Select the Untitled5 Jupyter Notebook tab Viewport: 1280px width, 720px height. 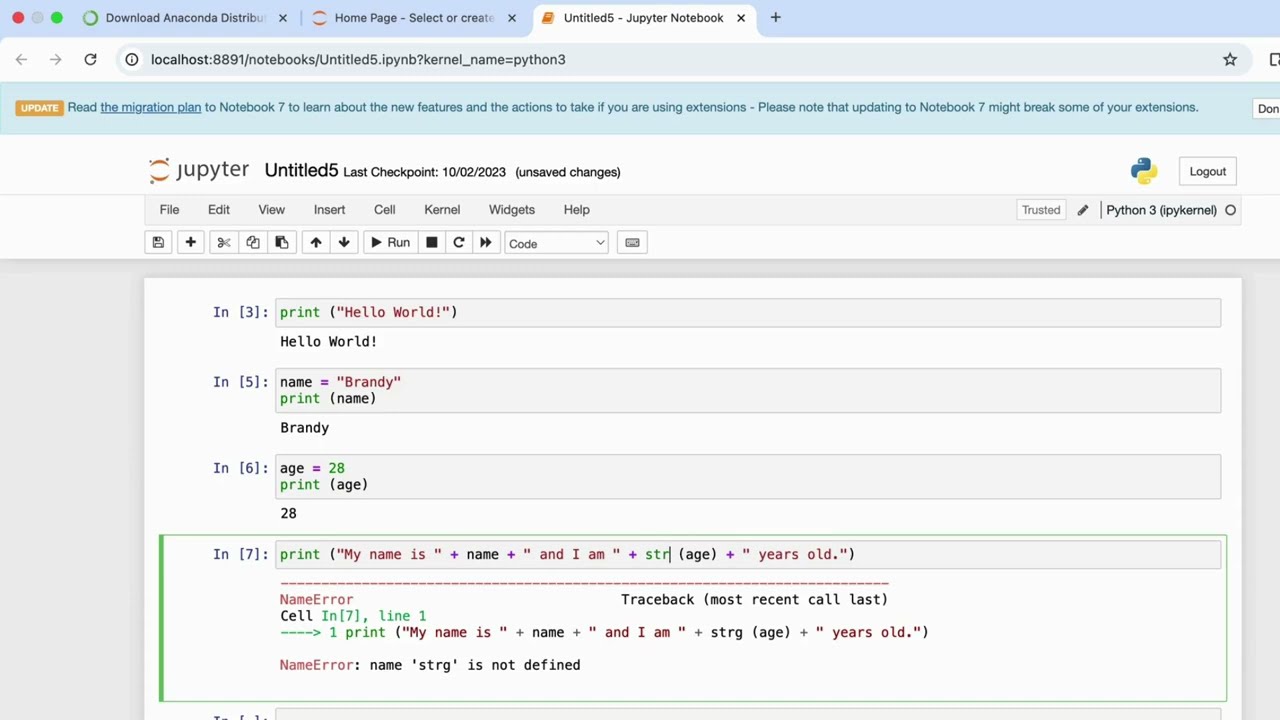(x=643, y=18)
